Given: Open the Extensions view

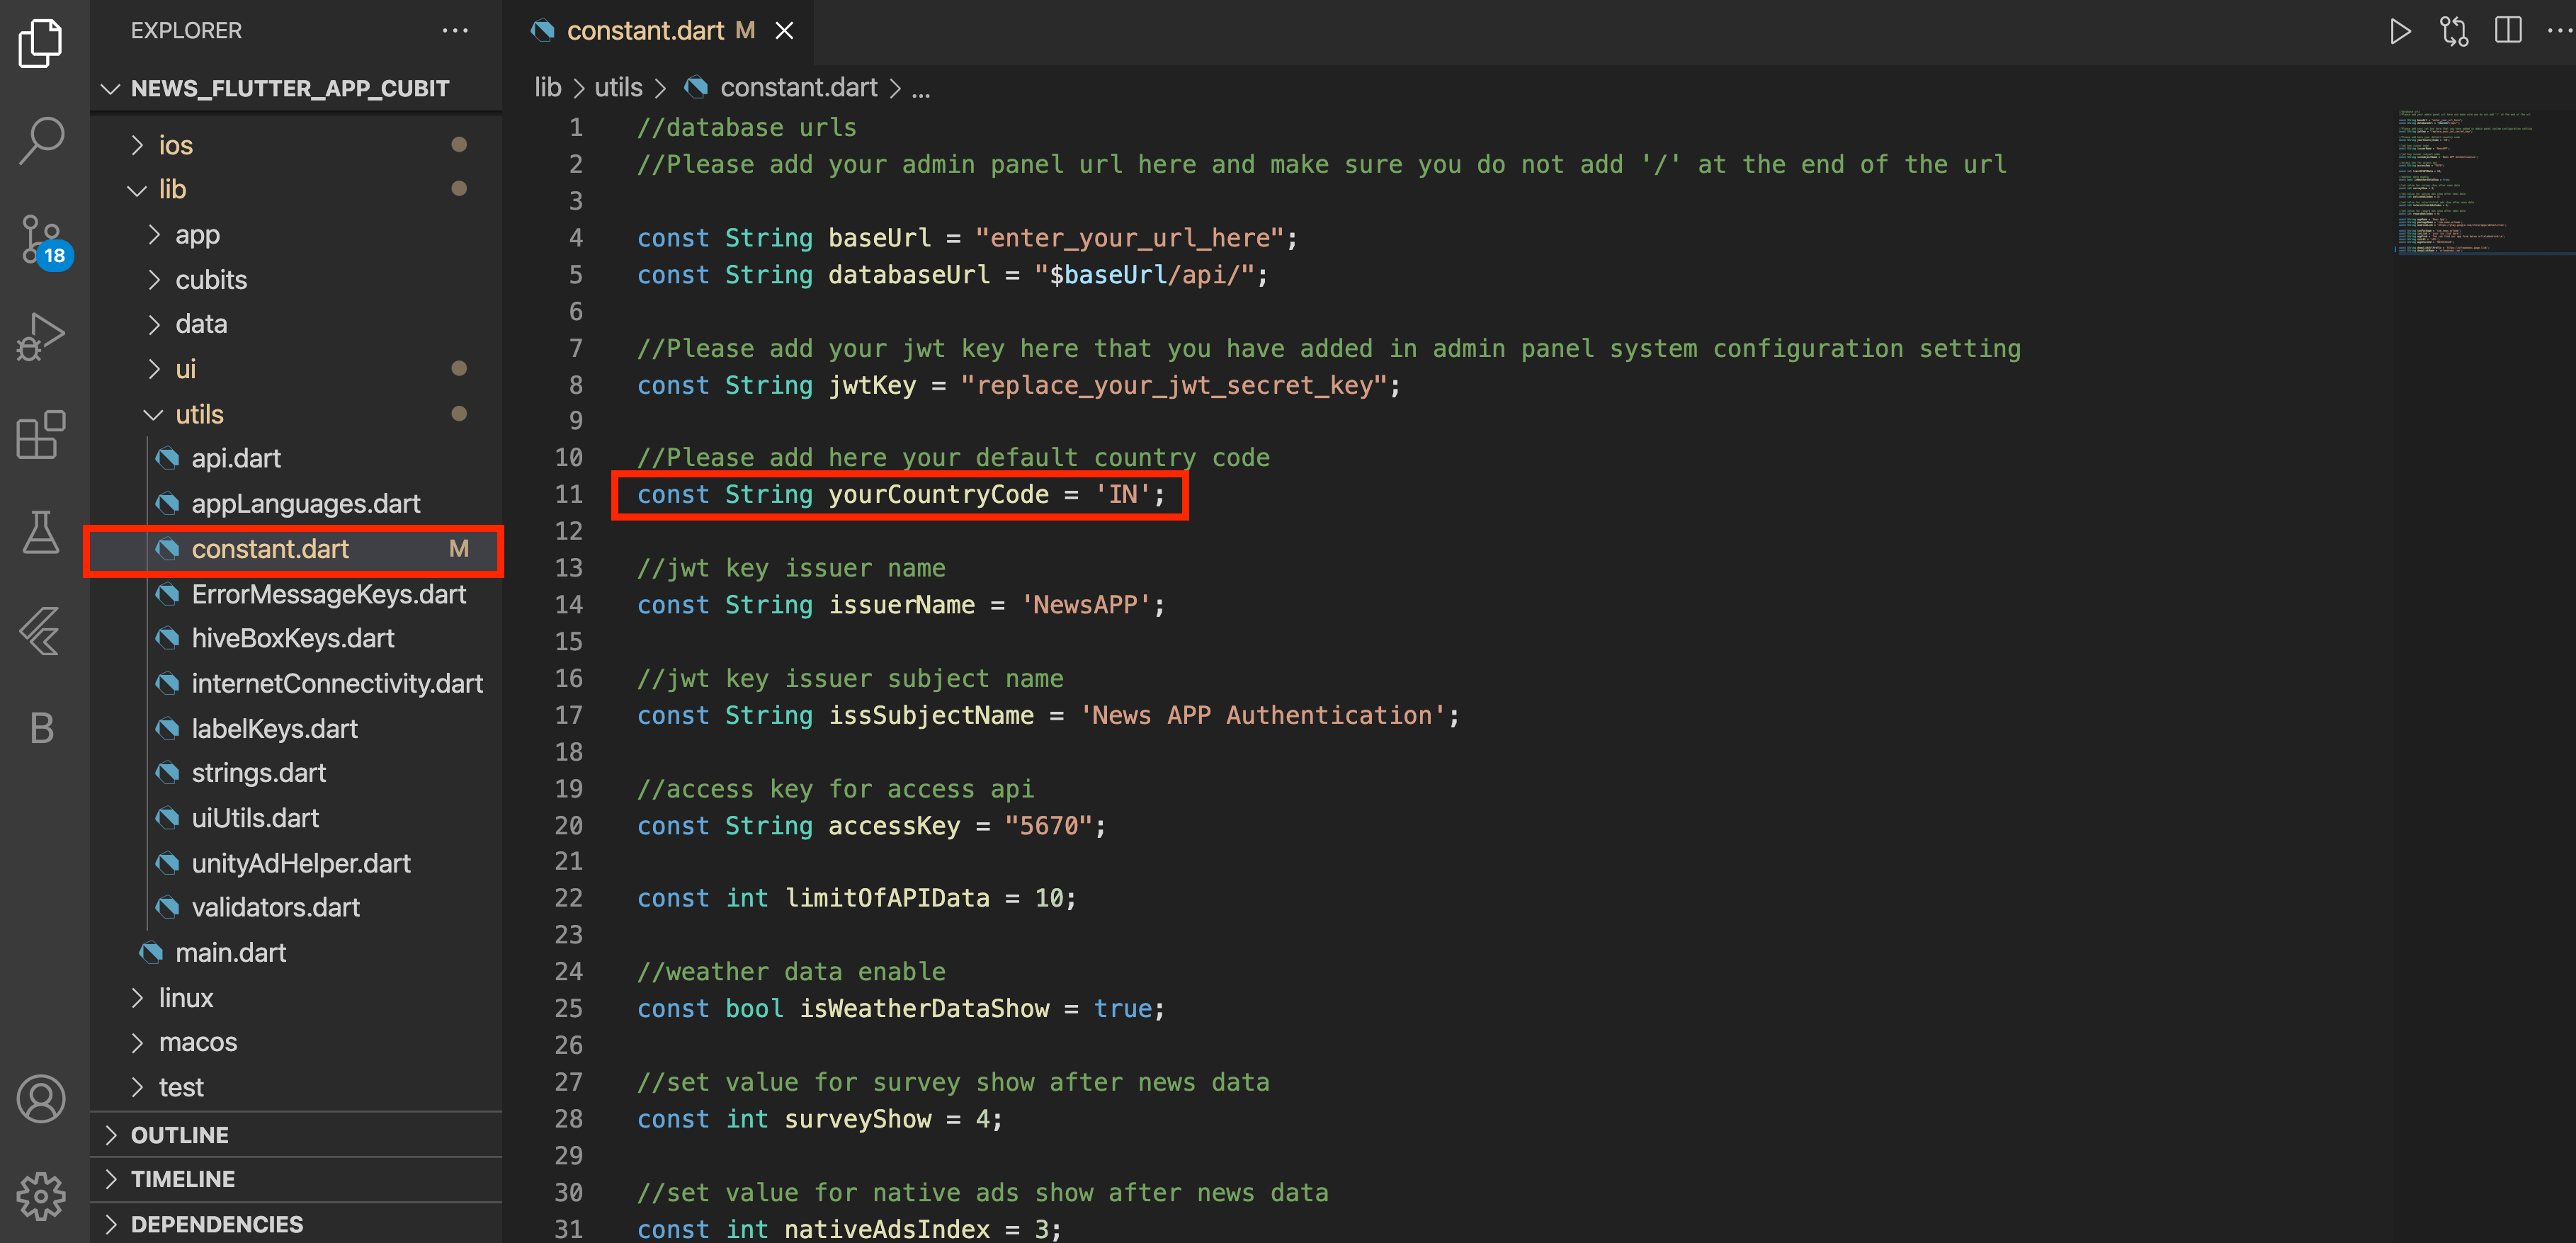Looking at the screenshot, I should [41, 435].
